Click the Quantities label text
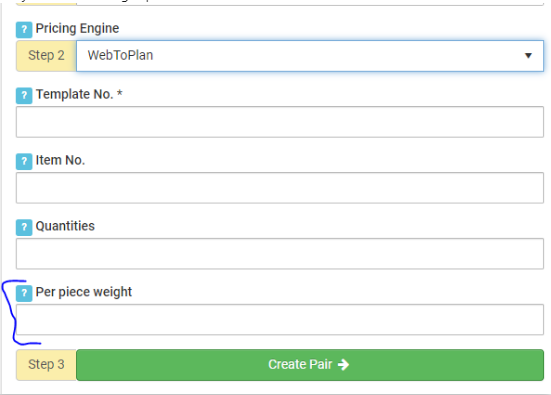 (65, 226)
